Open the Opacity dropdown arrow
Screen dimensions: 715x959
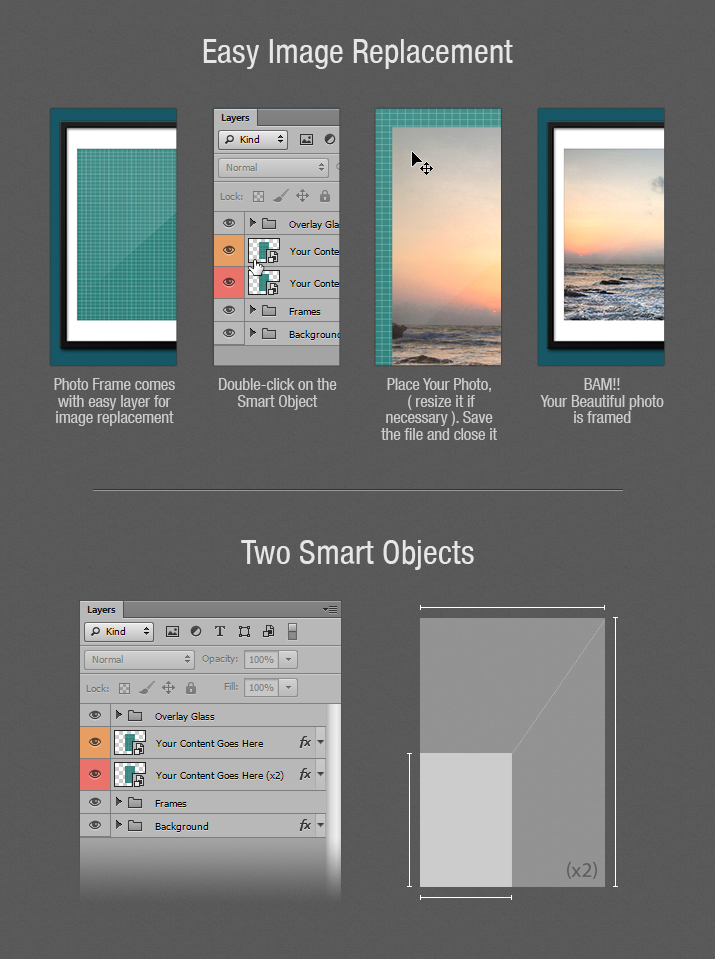click(x=288, y=660)
